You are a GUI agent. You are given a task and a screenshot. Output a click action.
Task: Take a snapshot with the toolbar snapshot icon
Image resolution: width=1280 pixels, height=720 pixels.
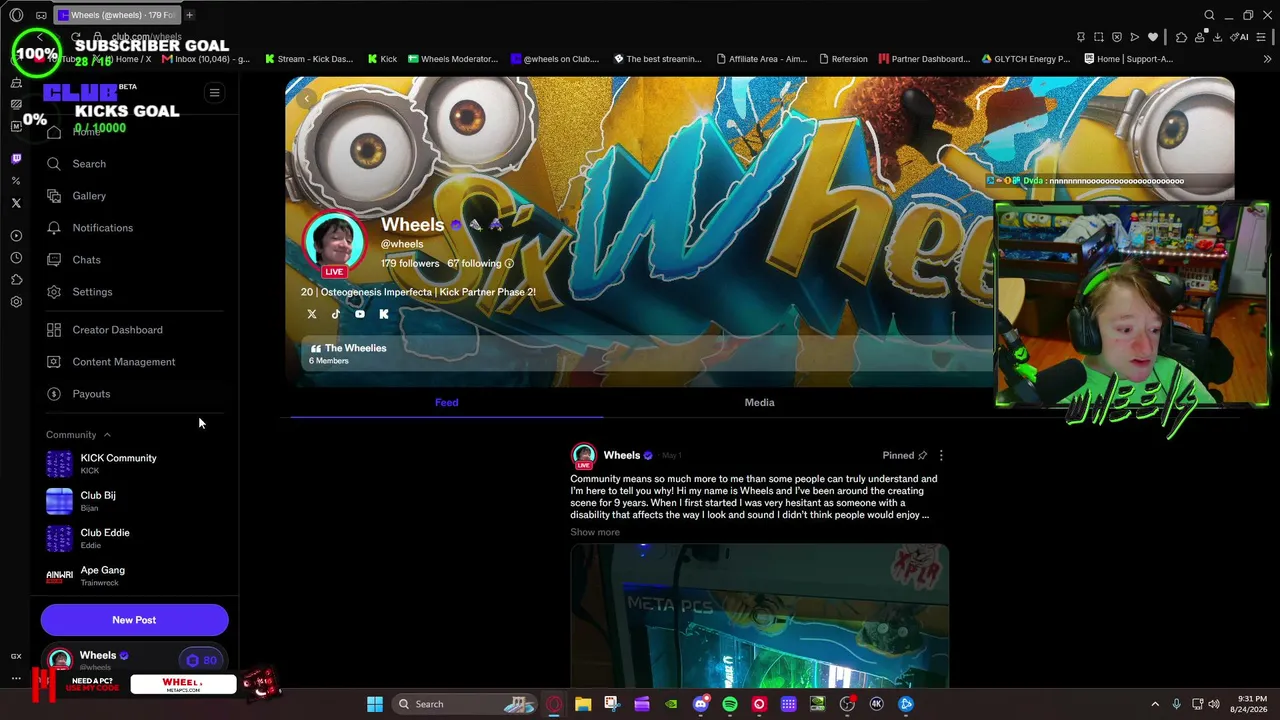pos(1099,37)
